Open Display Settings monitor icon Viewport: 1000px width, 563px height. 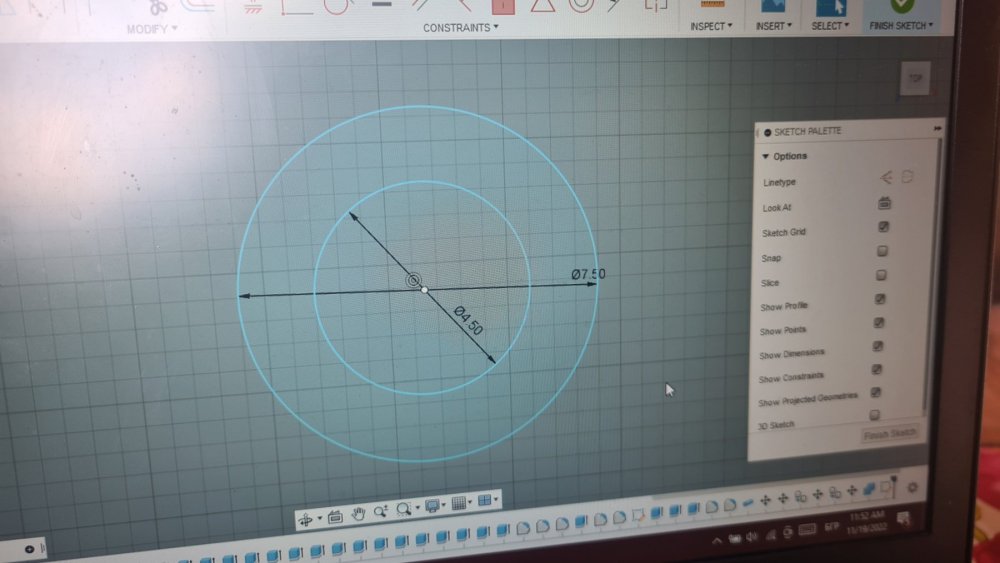pyautogui.click(x=432, y=506)
